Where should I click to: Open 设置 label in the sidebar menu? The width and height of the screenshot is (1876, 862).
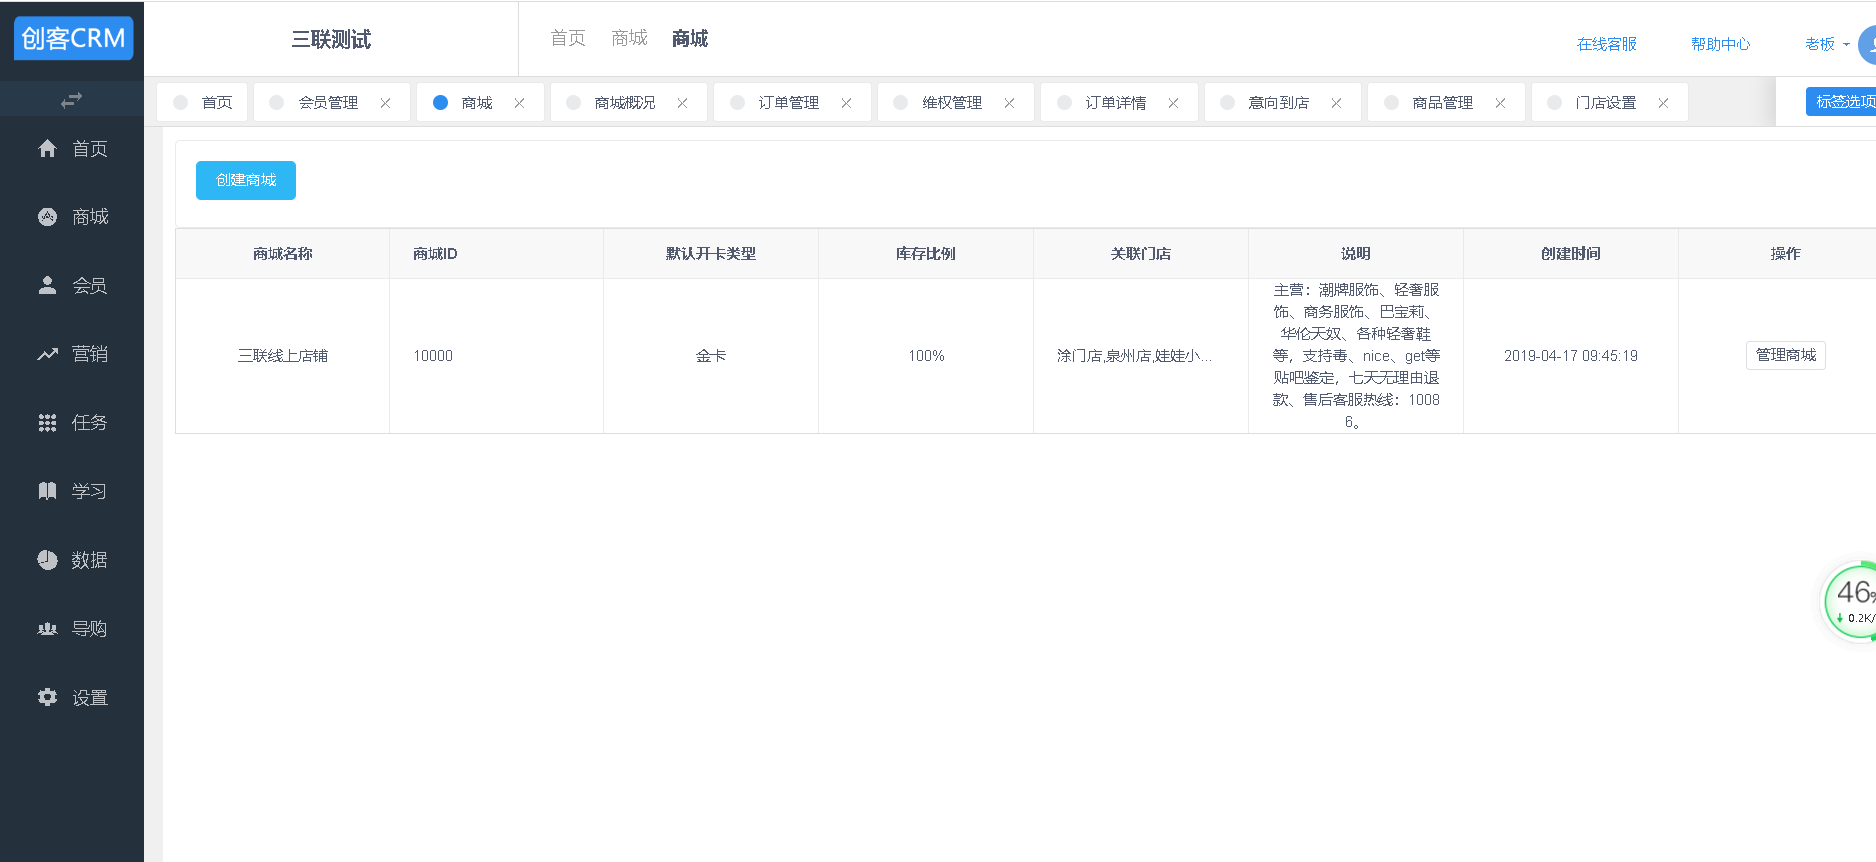89,697
